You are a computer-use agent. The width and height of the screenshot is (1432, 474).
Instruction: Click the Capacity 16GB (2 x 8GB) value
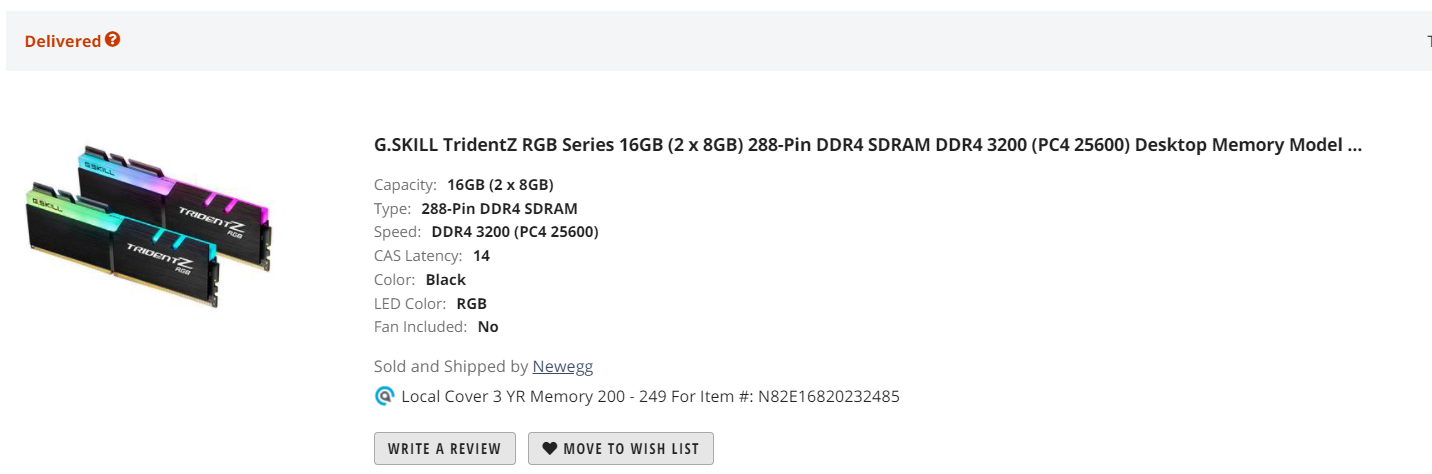point(500,185)
